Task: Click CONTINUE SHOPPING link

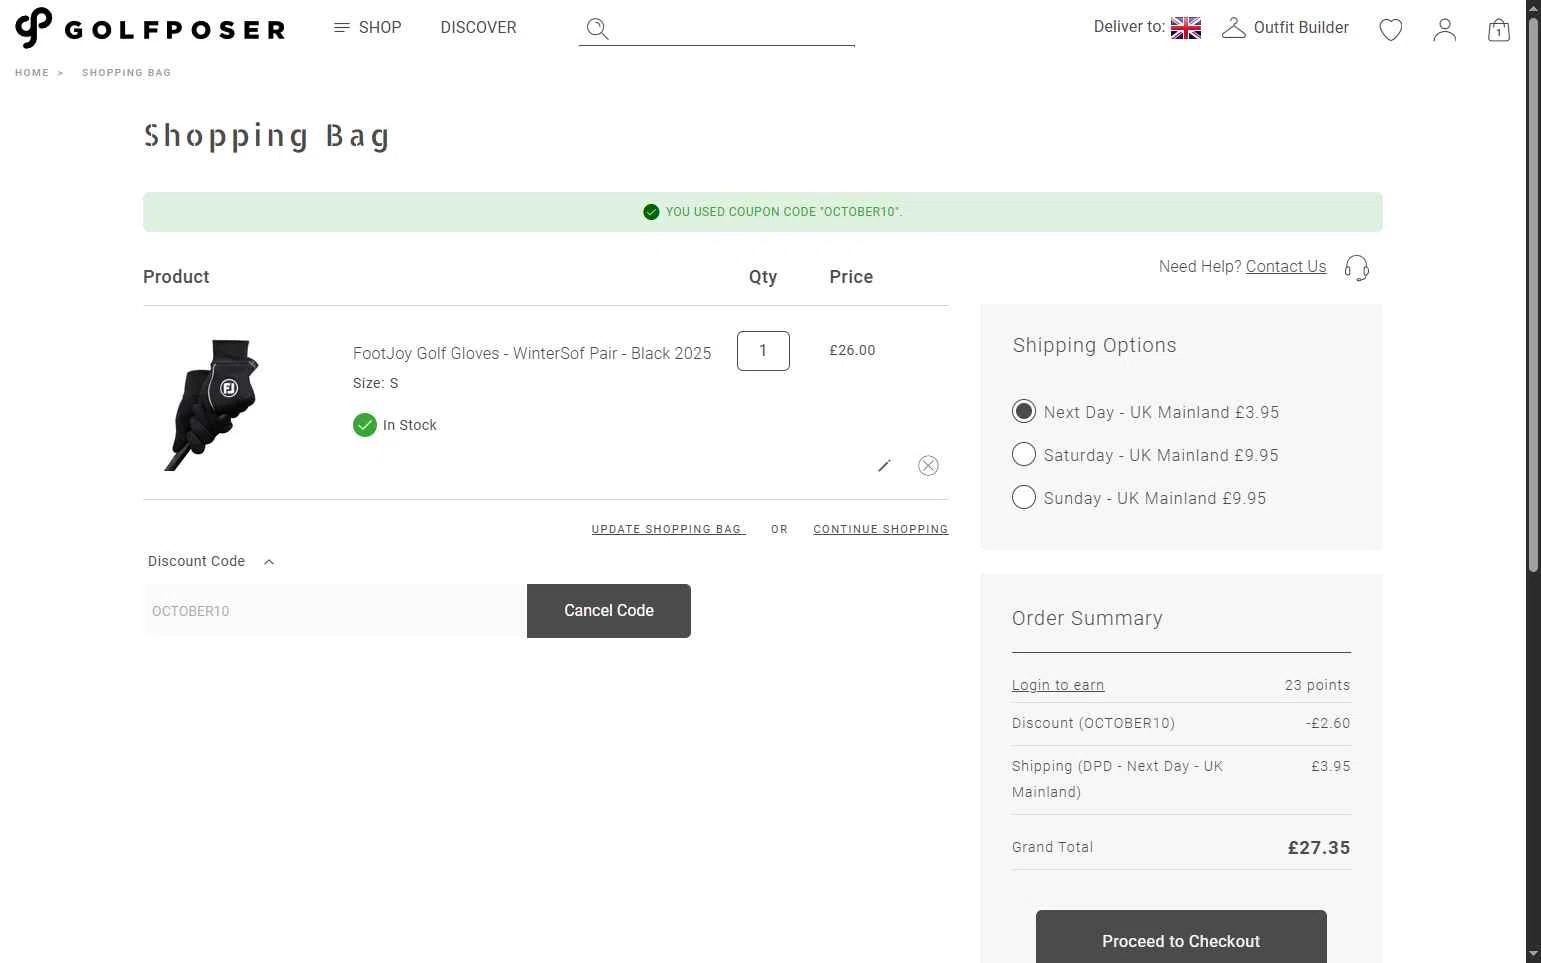Action: (x=881, y=529)
